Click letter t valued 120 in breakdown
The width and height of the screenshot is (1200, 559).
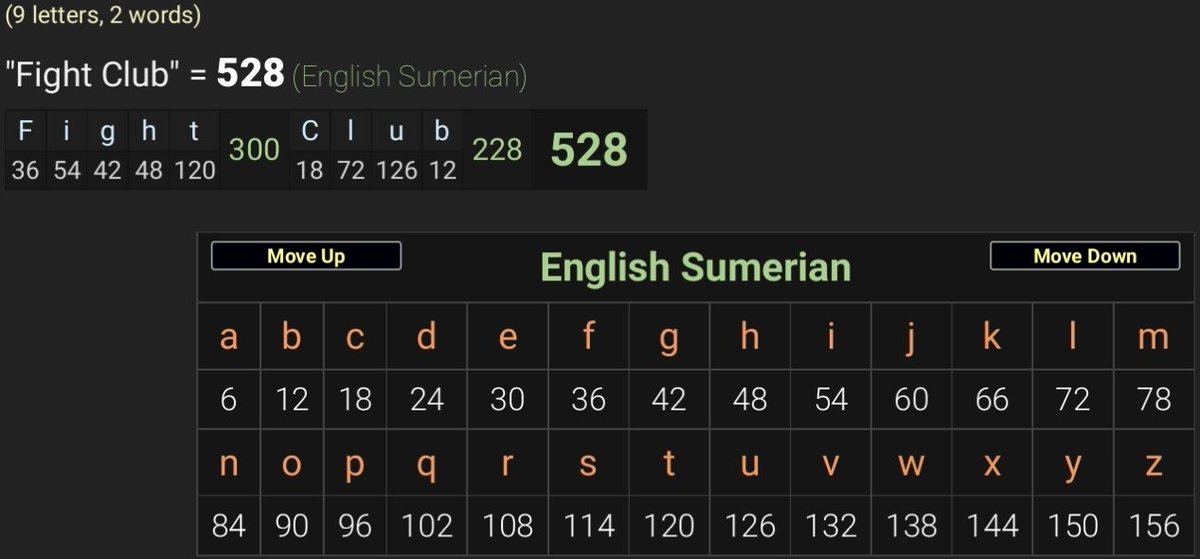(194, 131)
